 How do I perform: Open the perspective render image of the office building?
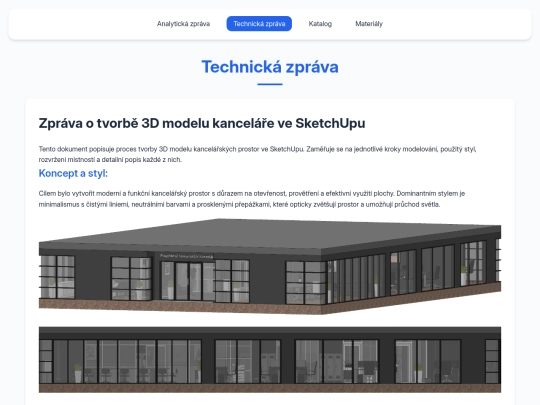270,266
